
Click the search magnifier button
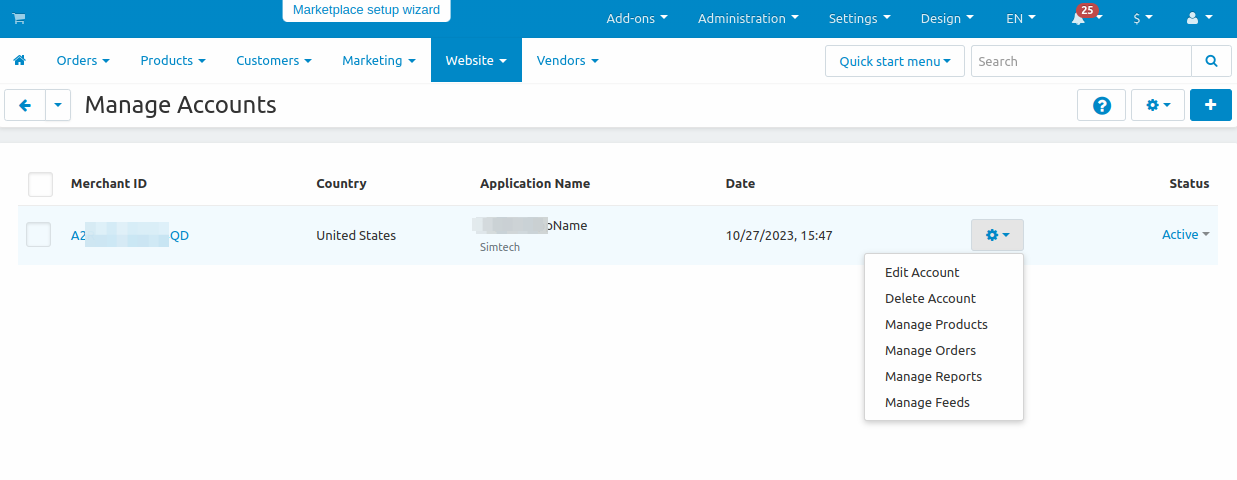point(1211,61)
